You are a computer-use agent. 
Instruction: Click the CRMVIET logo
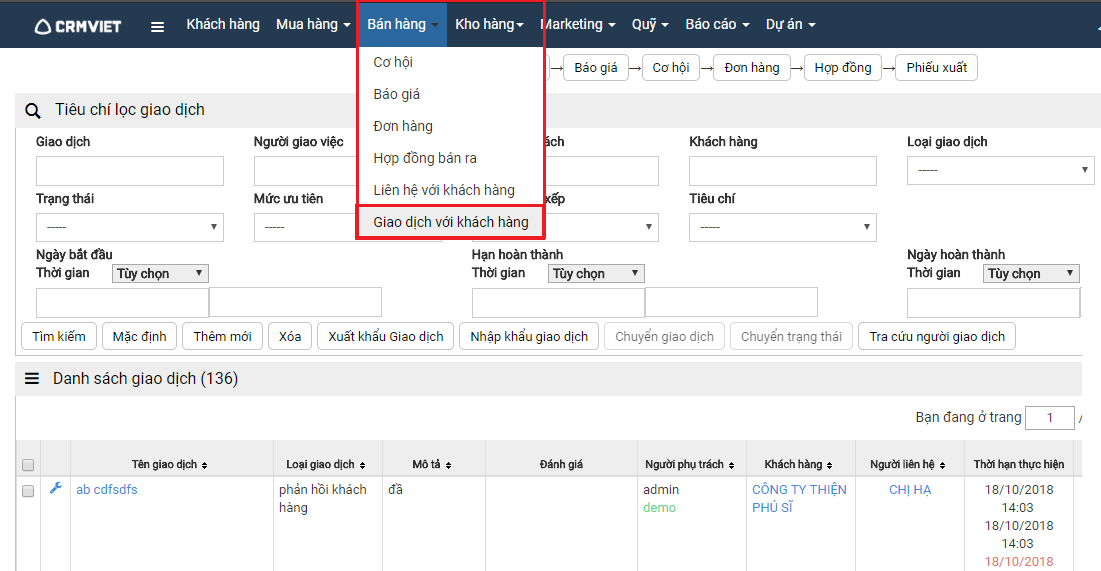click(x=78, y=27)
